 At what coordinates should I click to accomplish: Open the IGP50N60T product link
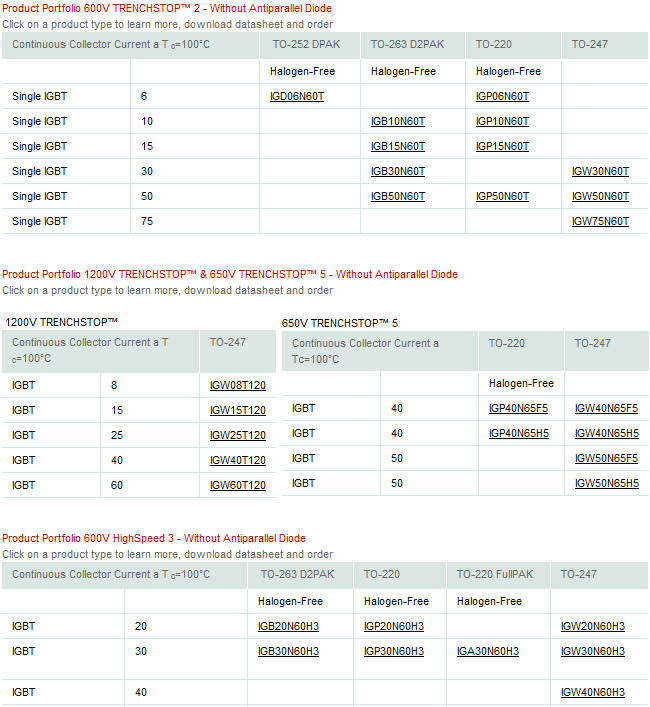502,196
